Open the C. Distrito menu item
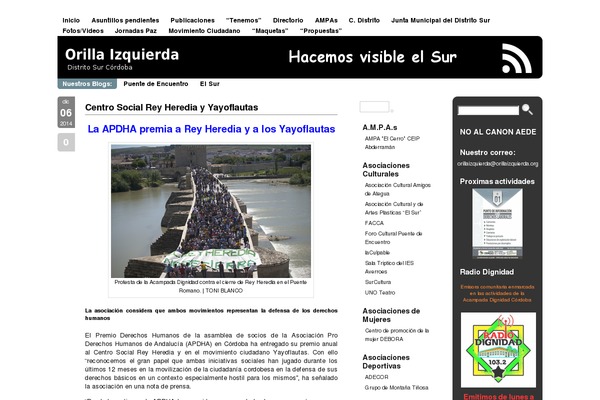 [364, 20]
